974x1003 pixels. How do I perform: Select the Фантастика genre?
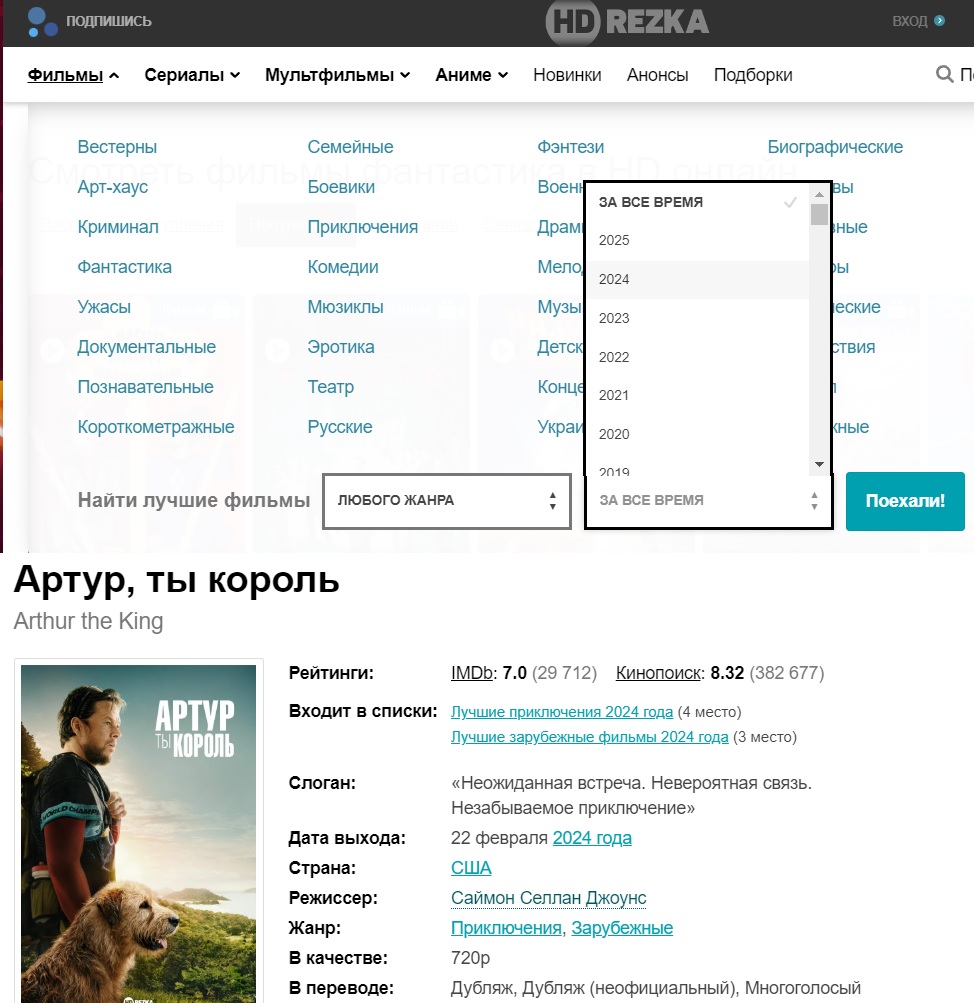[x=124, y=267]
